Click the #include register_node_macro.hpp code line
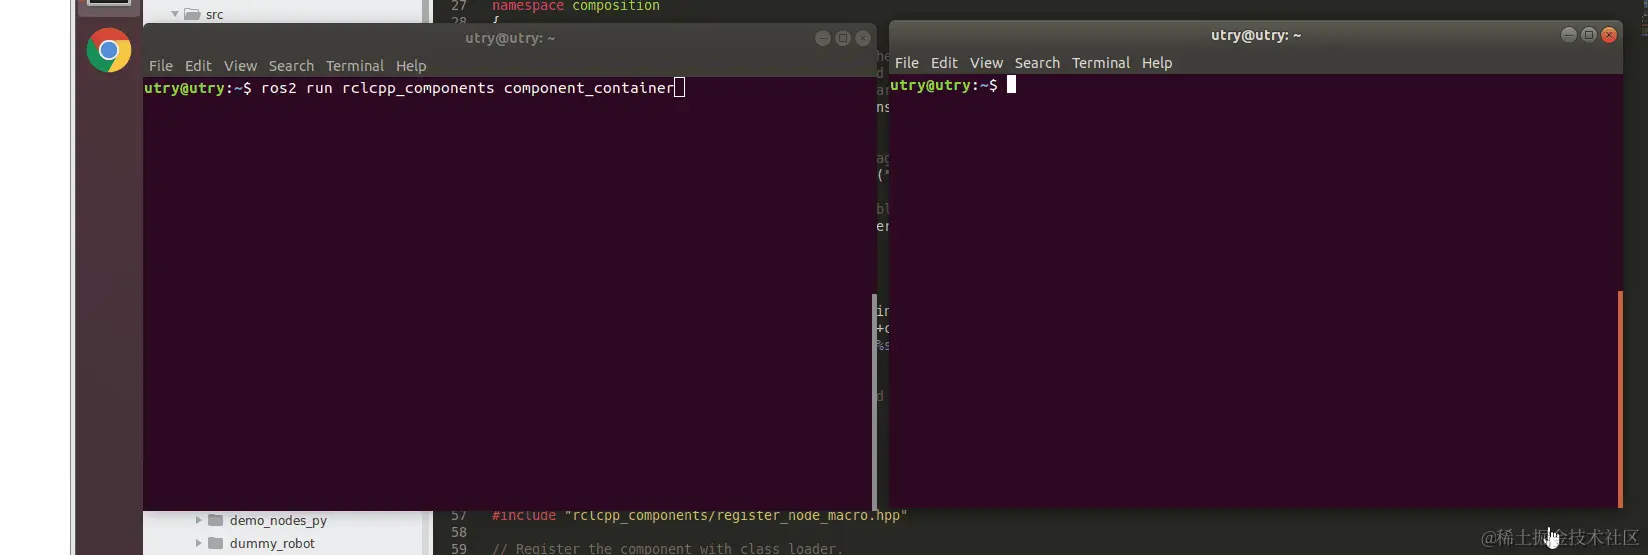 [x=699, y=516]
